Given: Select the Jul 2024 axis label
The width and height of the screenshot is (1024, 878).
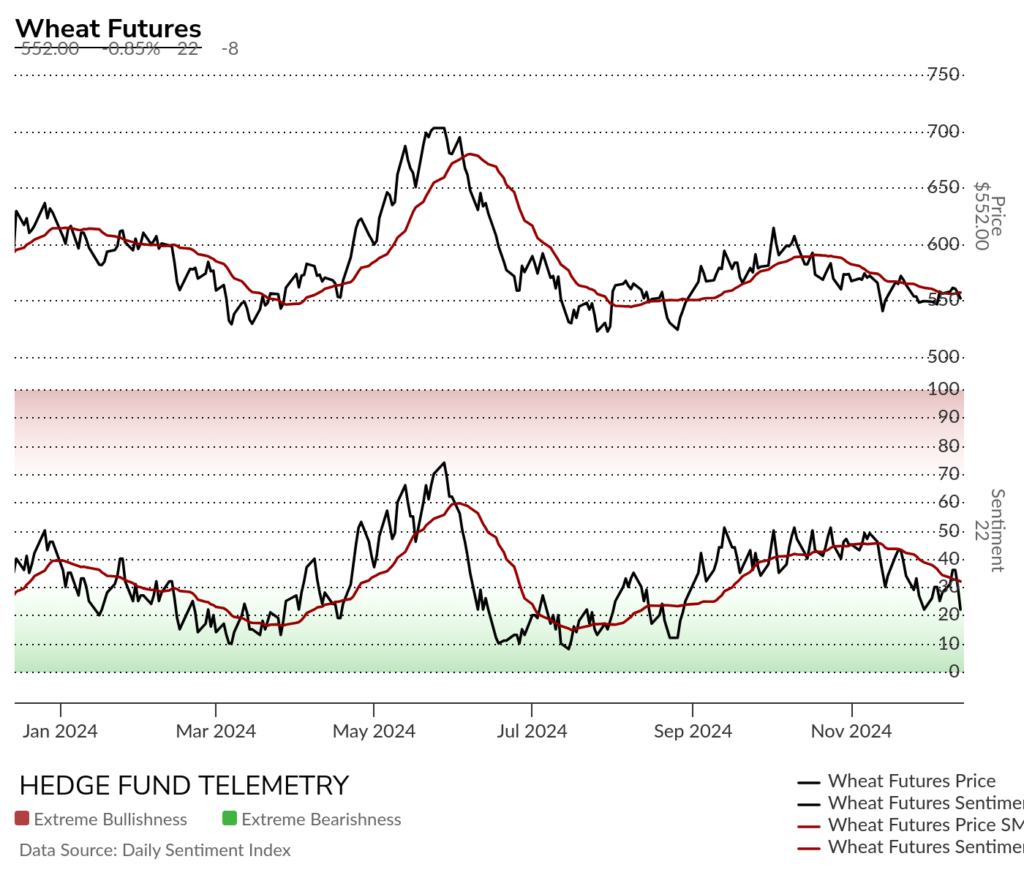Looking at the screenshot, I should tap(532, 731).
